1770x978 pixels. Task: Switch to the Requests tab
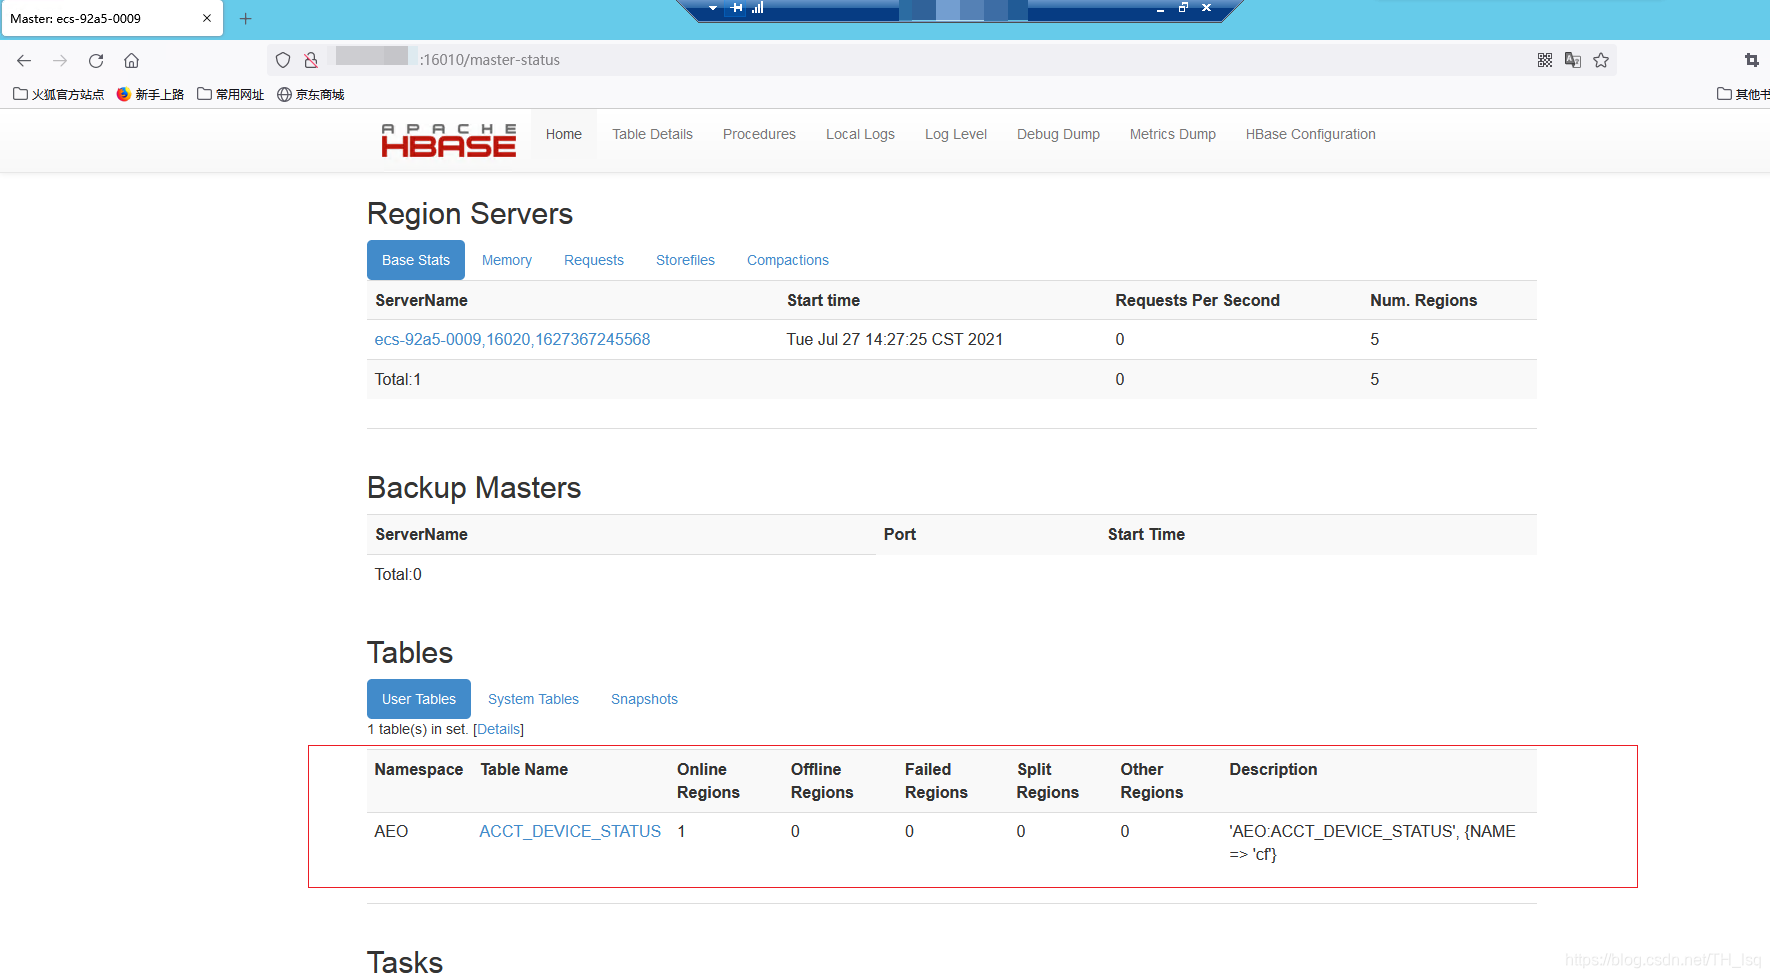tap(594, 260)
